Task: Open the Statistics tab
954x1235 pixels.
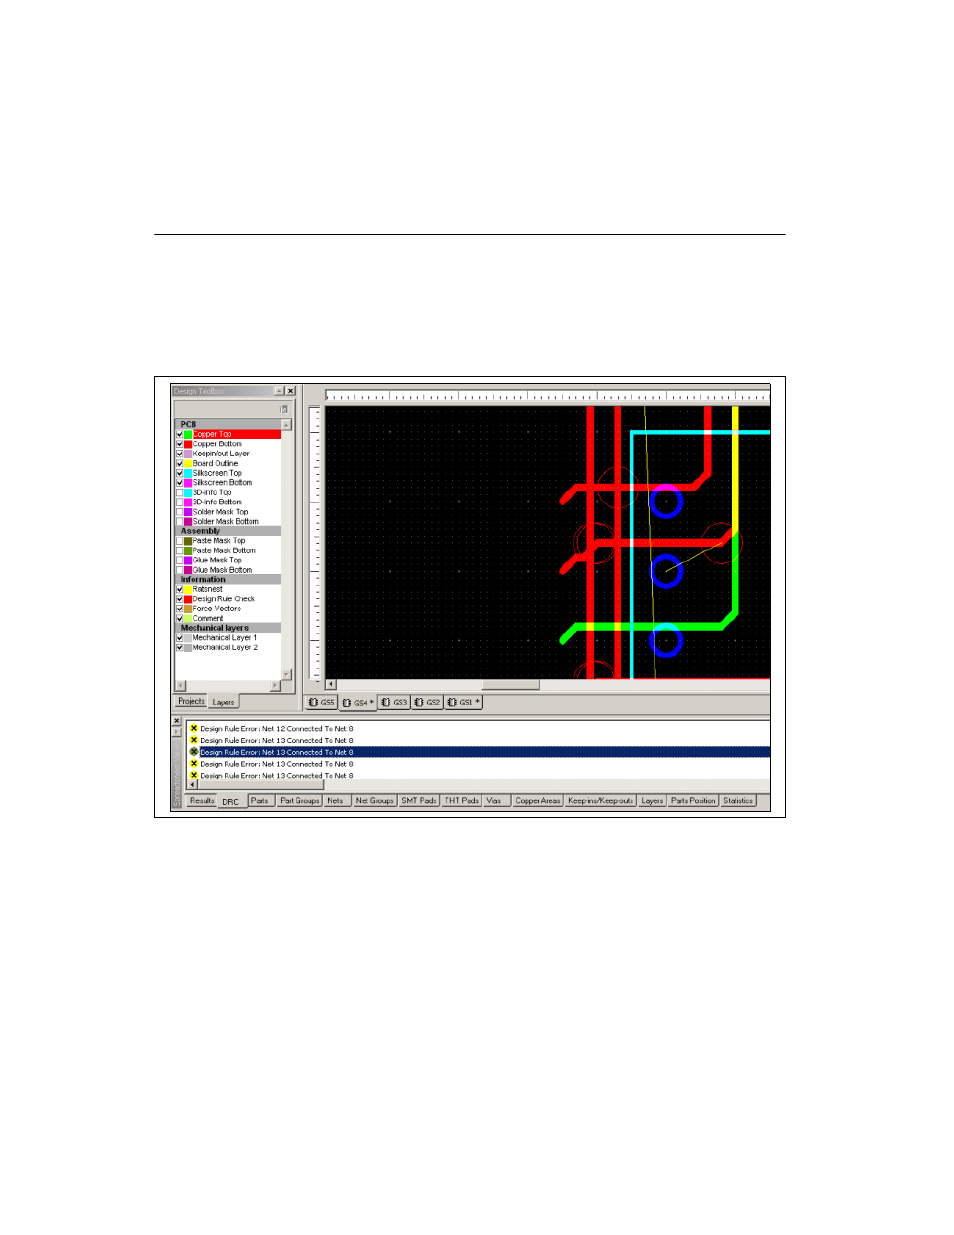Action: pyautogui.click(x=738, y=801)
